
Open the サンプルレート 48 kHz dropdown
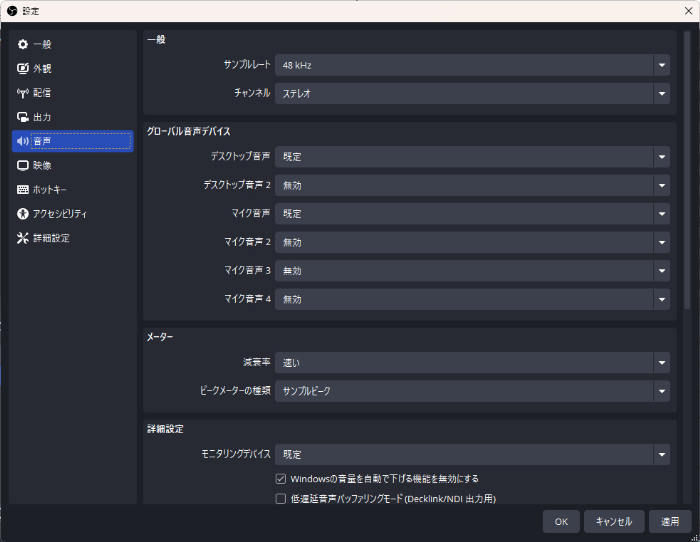coord(472,65)
